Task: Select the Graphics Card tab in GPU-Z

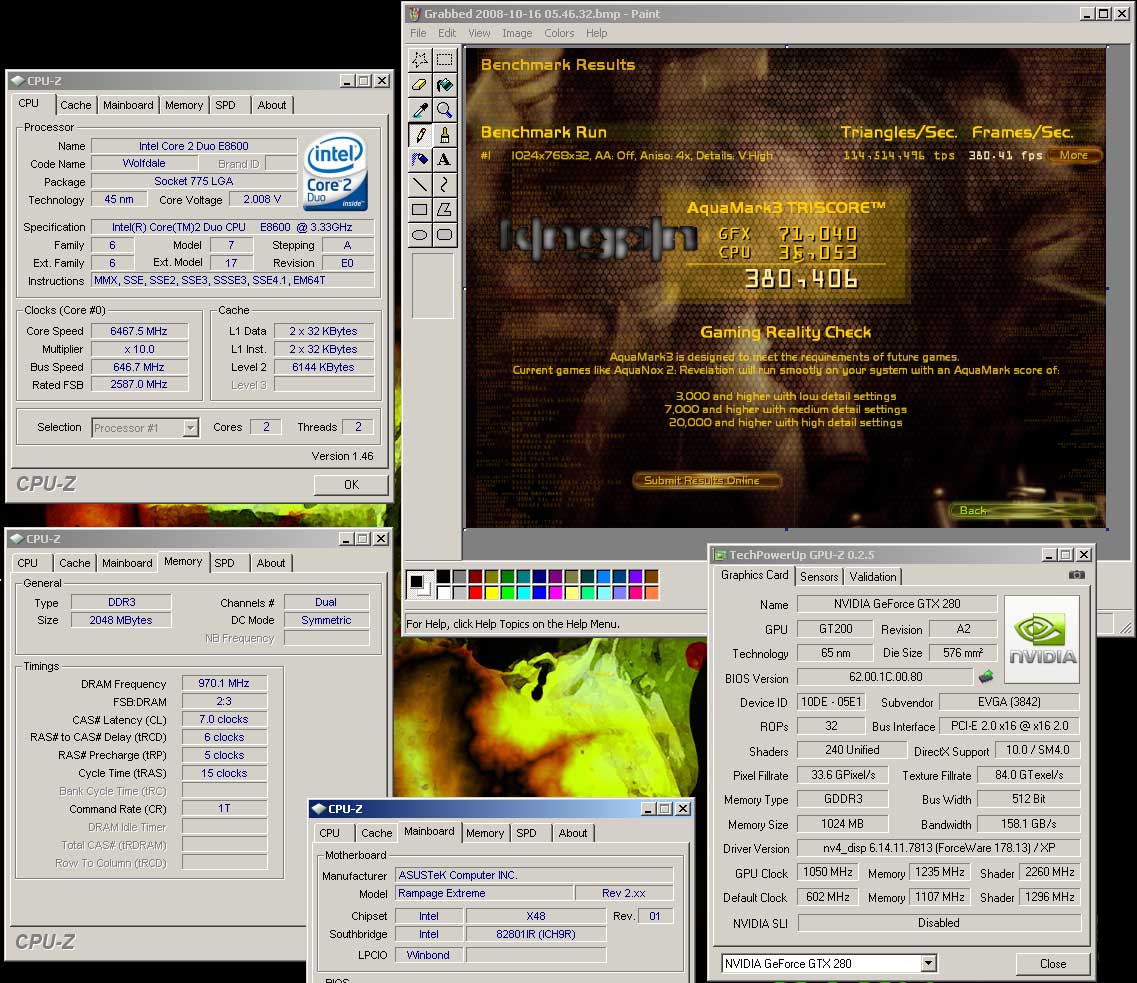Action: [x=754, y=575]
